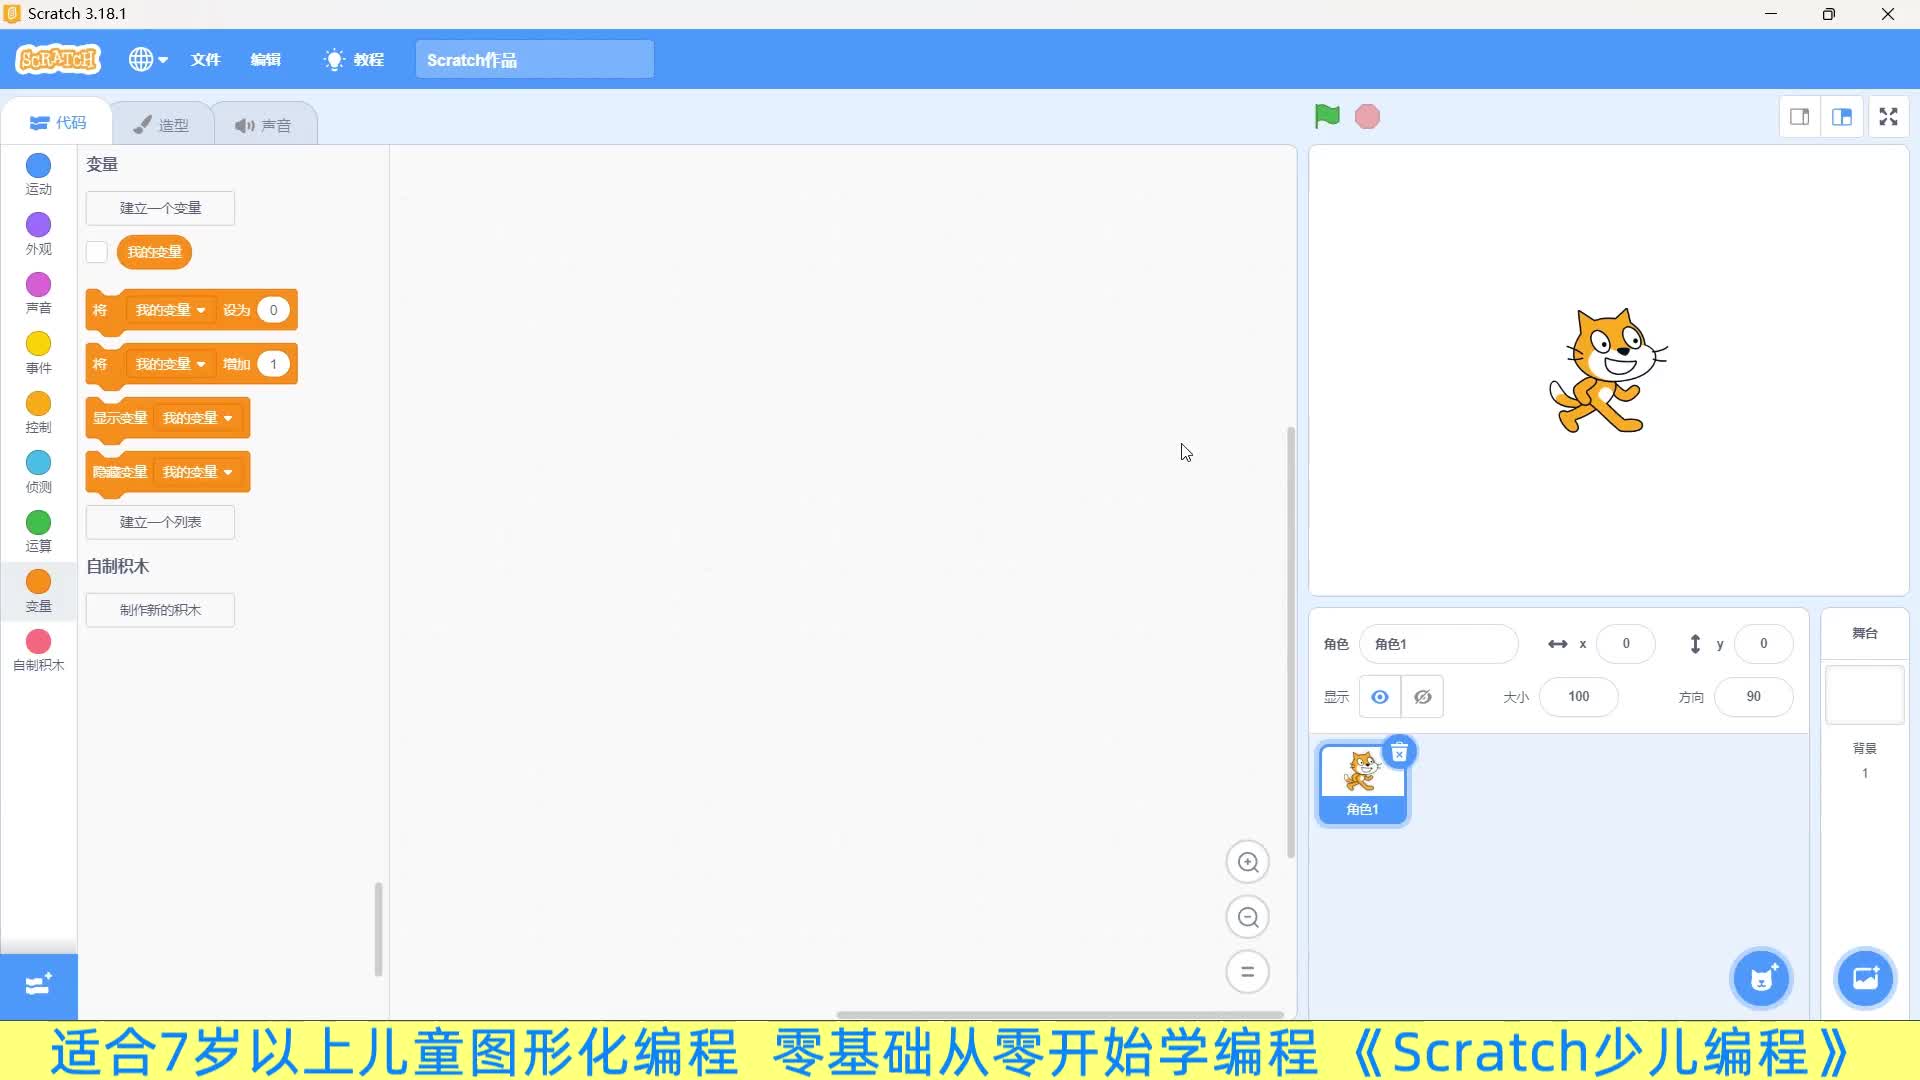Edit the sprite name field 角色1
This screenshot has width=1920, height=1080.
pos(1438,644)
